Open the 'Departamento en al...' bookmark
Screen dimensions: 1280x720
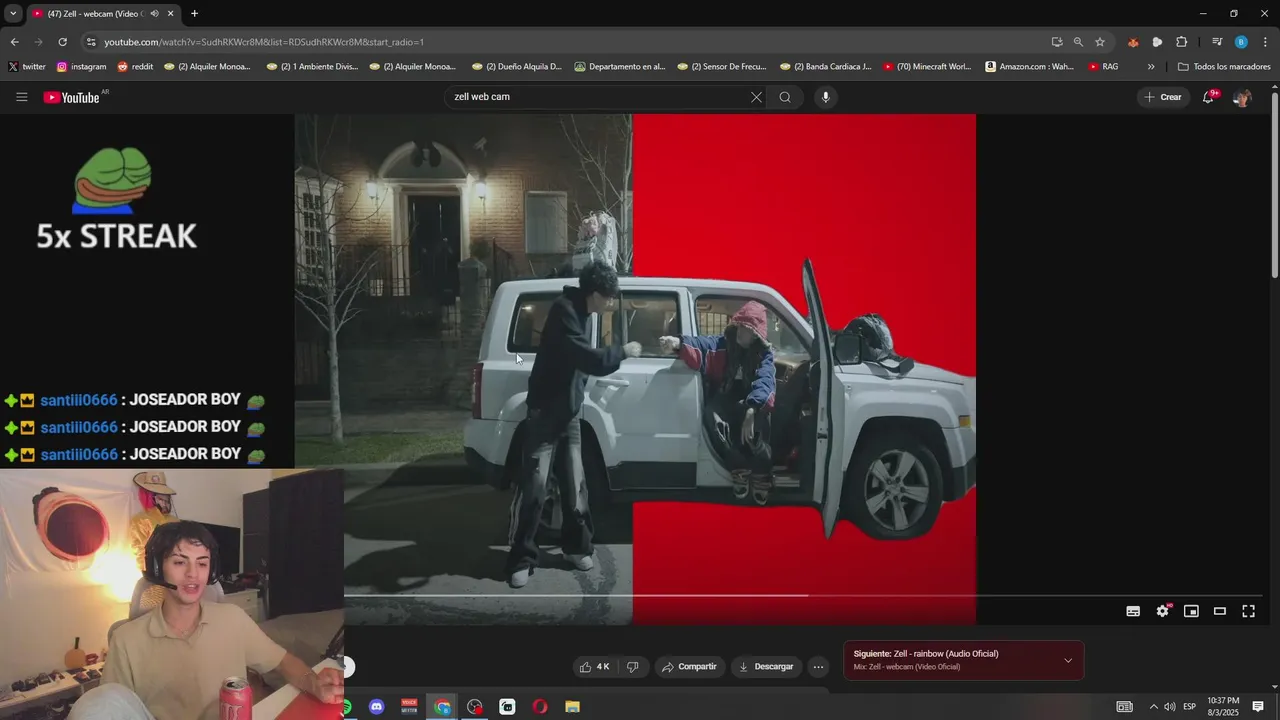coord(620,67)
